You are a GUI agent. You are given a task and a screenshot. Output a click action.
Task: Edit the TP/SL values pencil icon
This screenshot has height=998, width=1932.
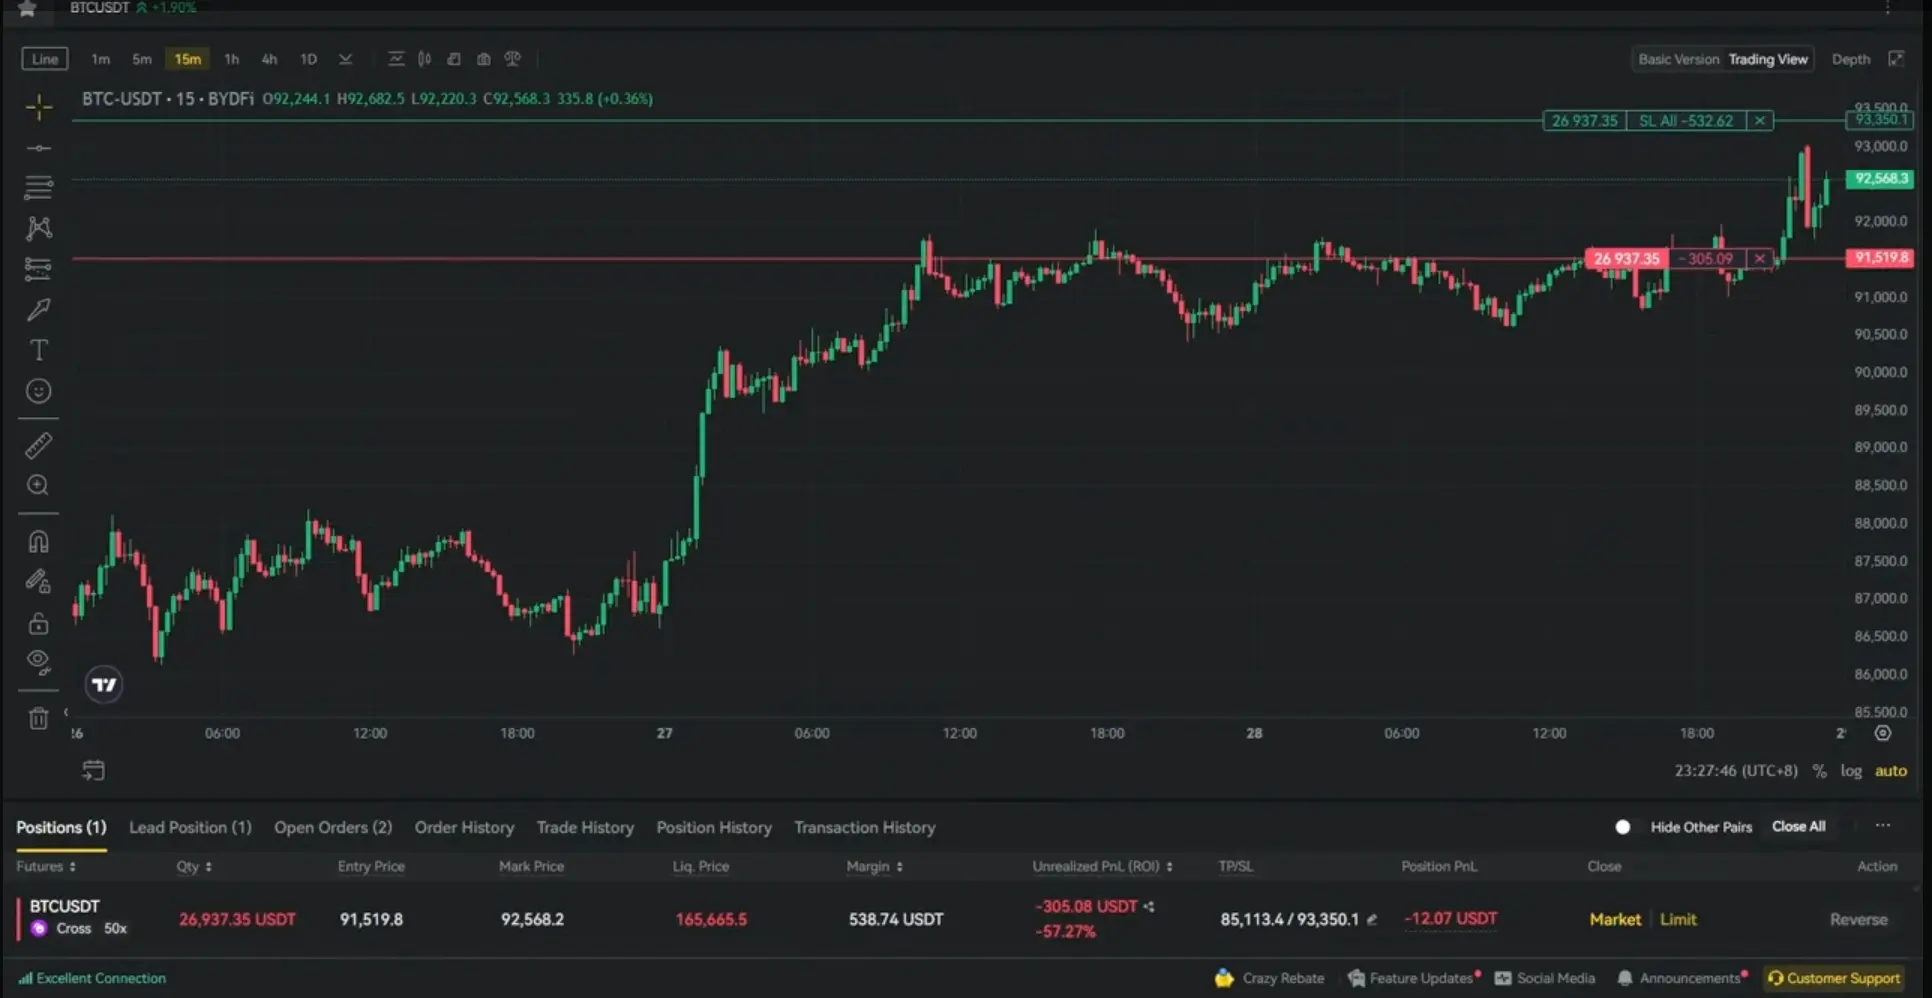click(1372, 919)
